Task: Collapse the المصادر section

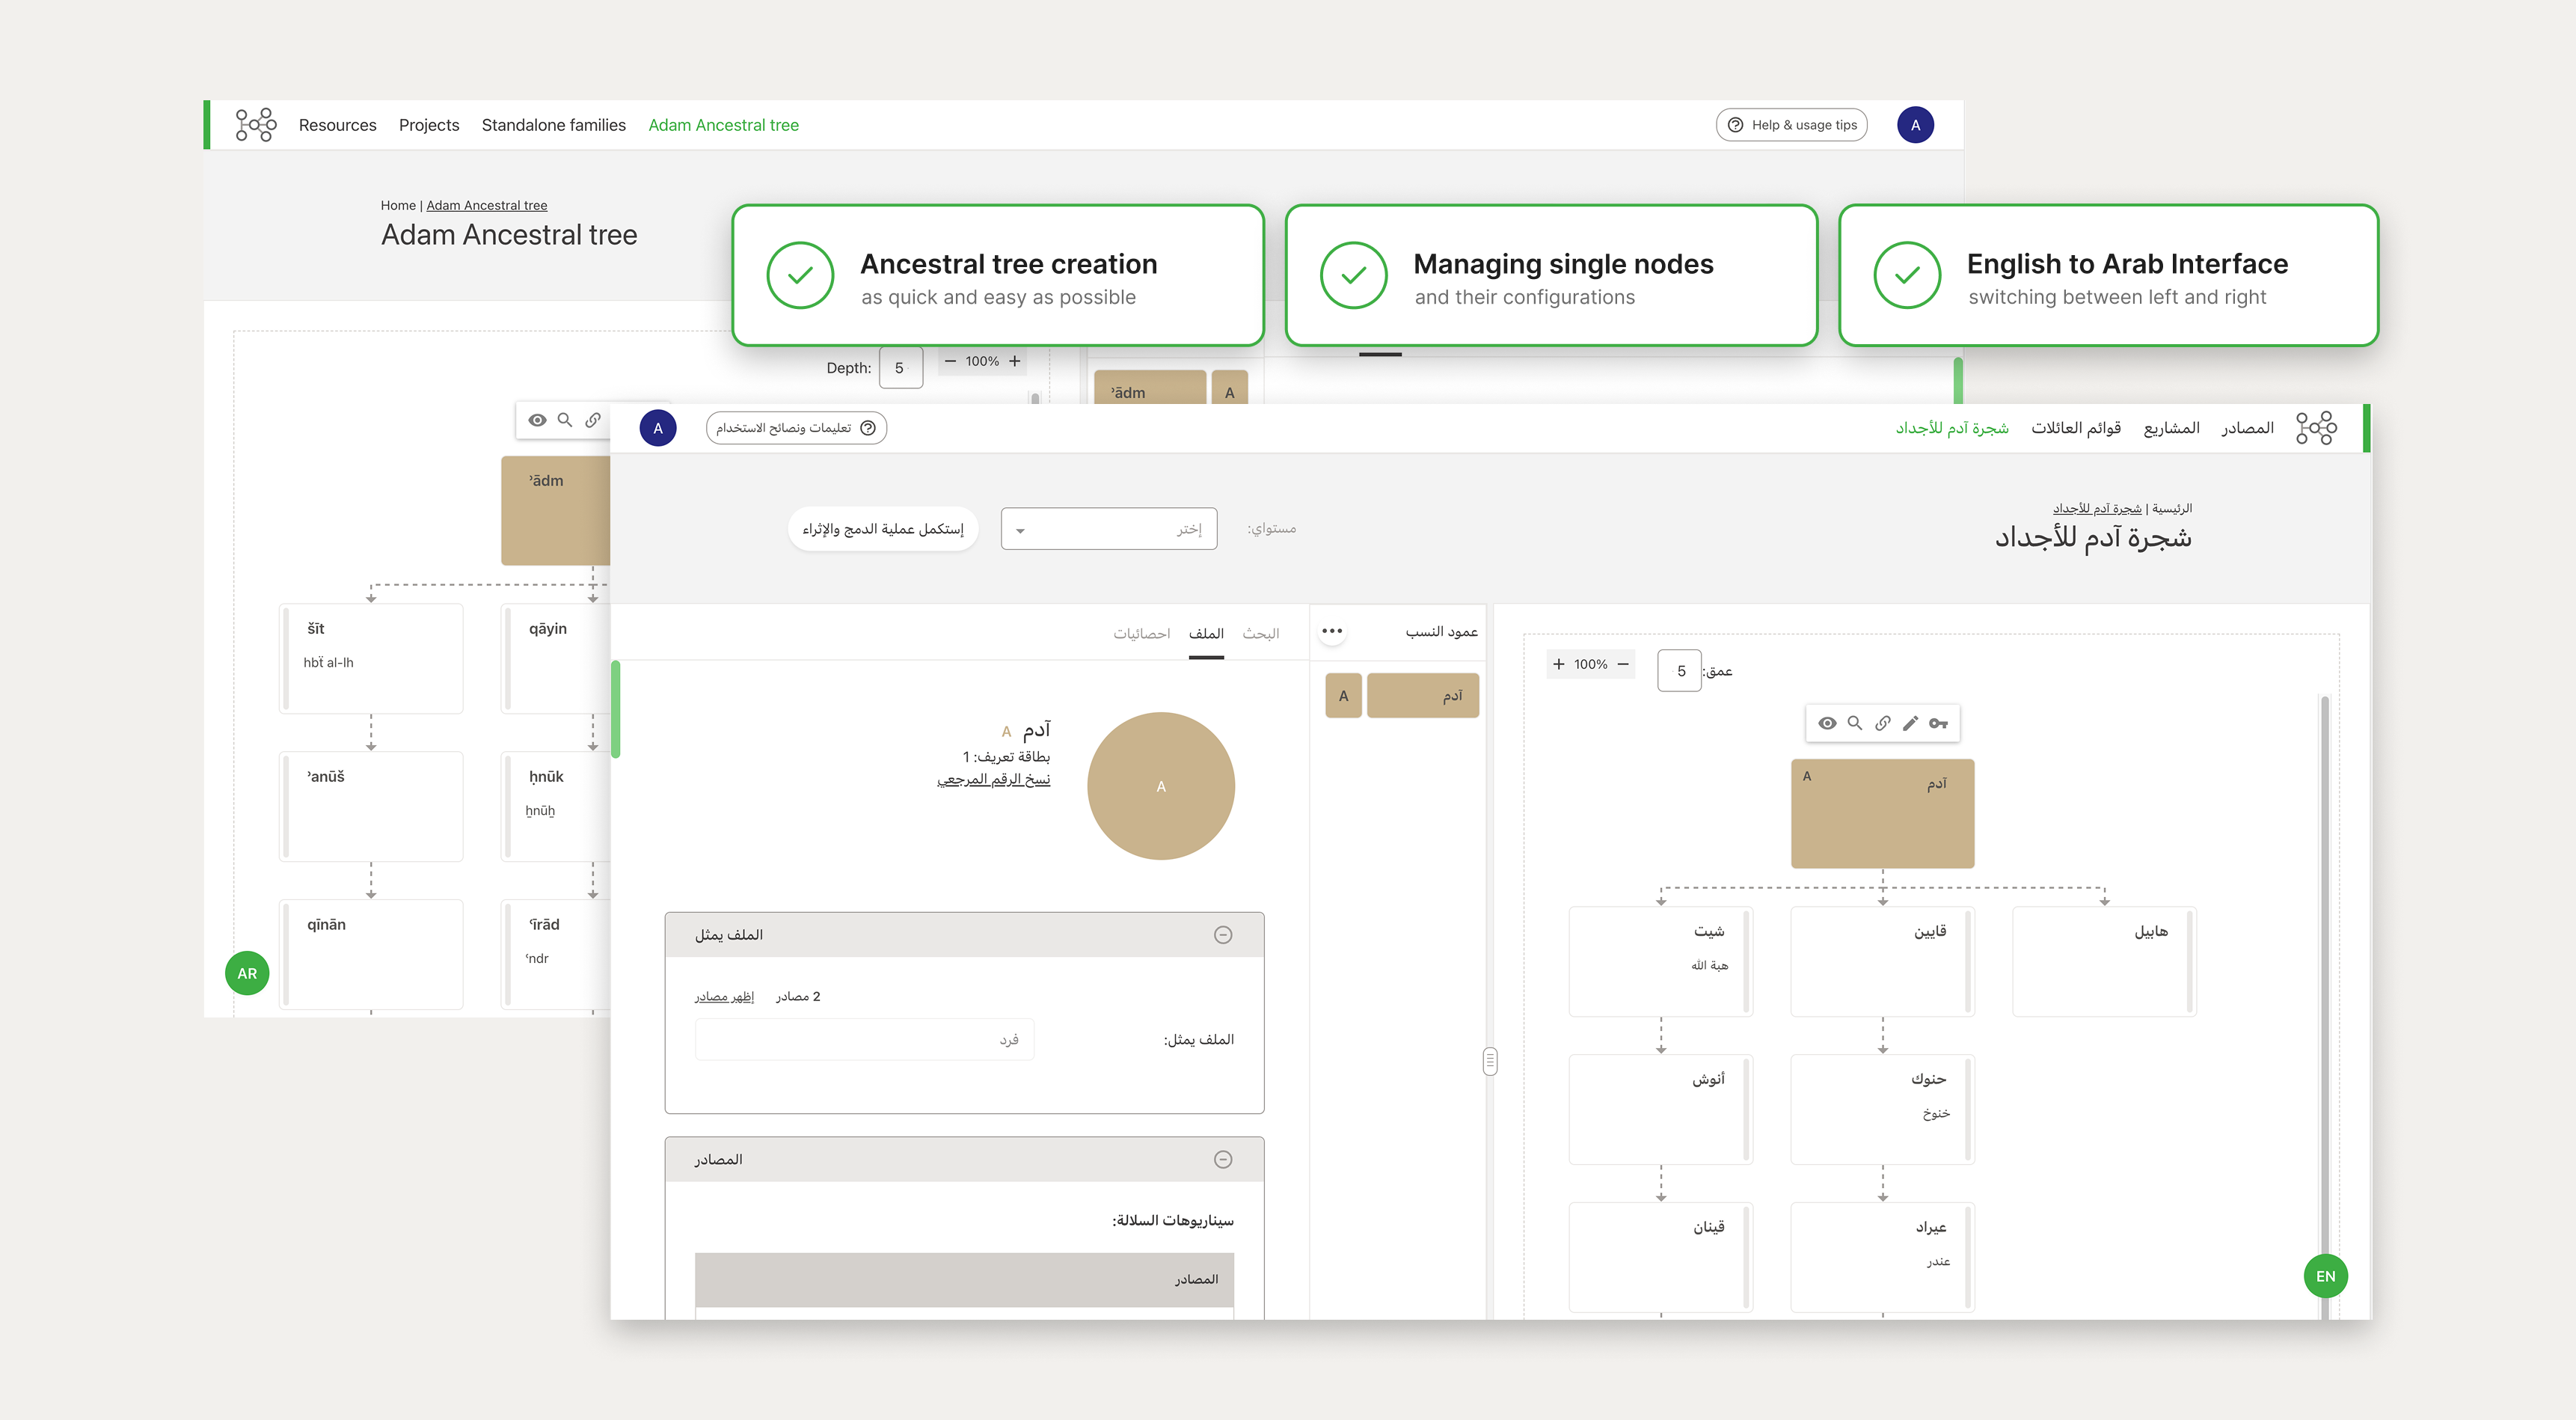Action: coord(1222,1159)
